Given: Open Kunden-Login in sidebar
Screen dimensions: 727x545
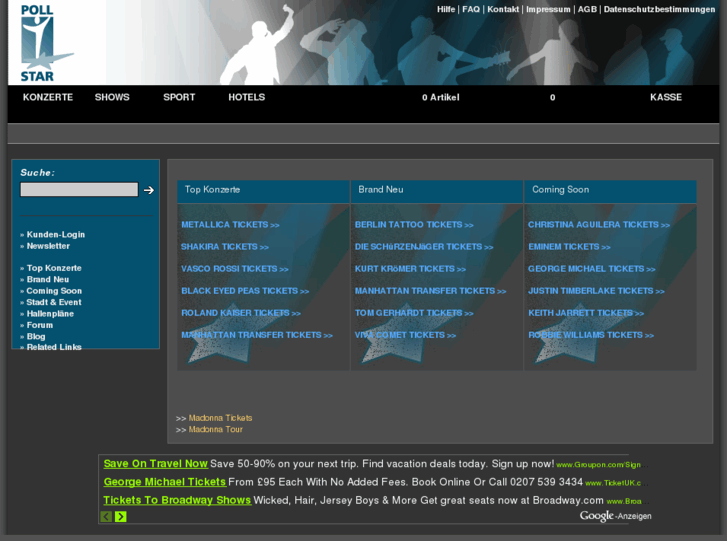Looking at the screenshot, I should point(56,235).
